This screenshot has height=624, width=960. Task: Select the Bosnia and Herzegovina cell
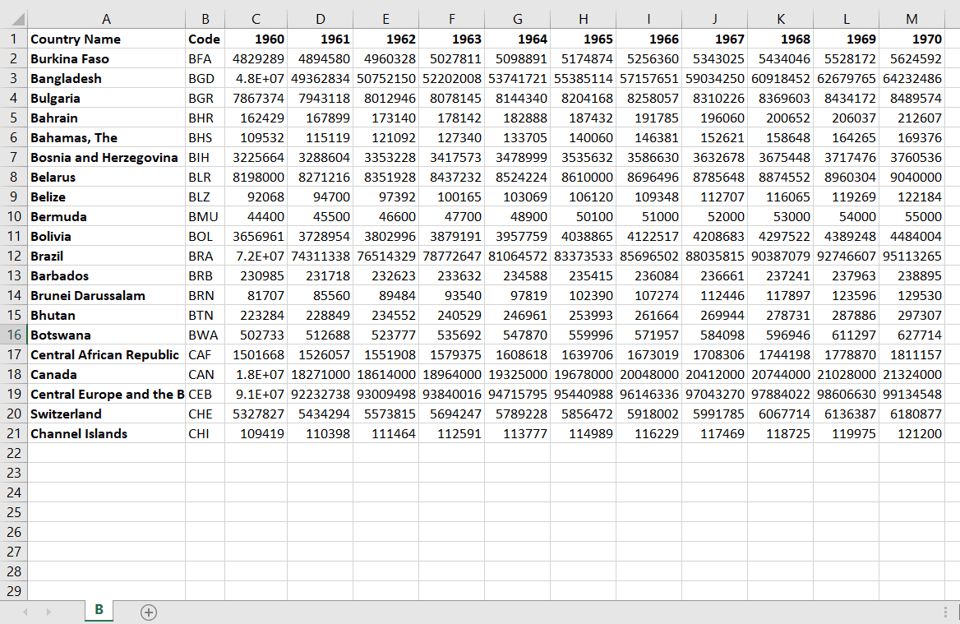[107, 157]
